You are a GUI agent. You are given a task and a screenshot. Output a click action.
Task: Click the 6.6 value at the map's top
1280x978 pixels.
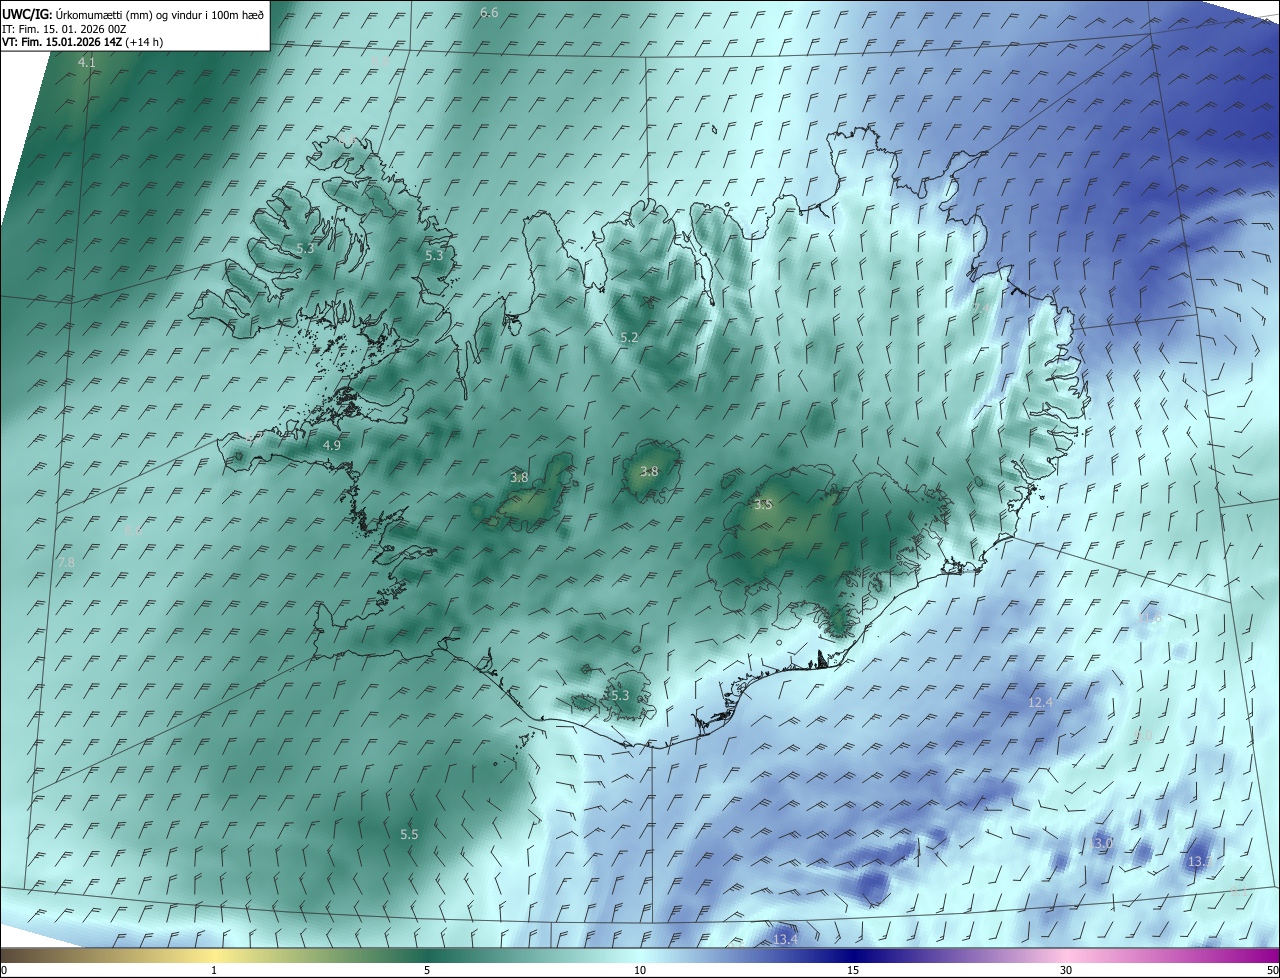(x=489, y=12)
